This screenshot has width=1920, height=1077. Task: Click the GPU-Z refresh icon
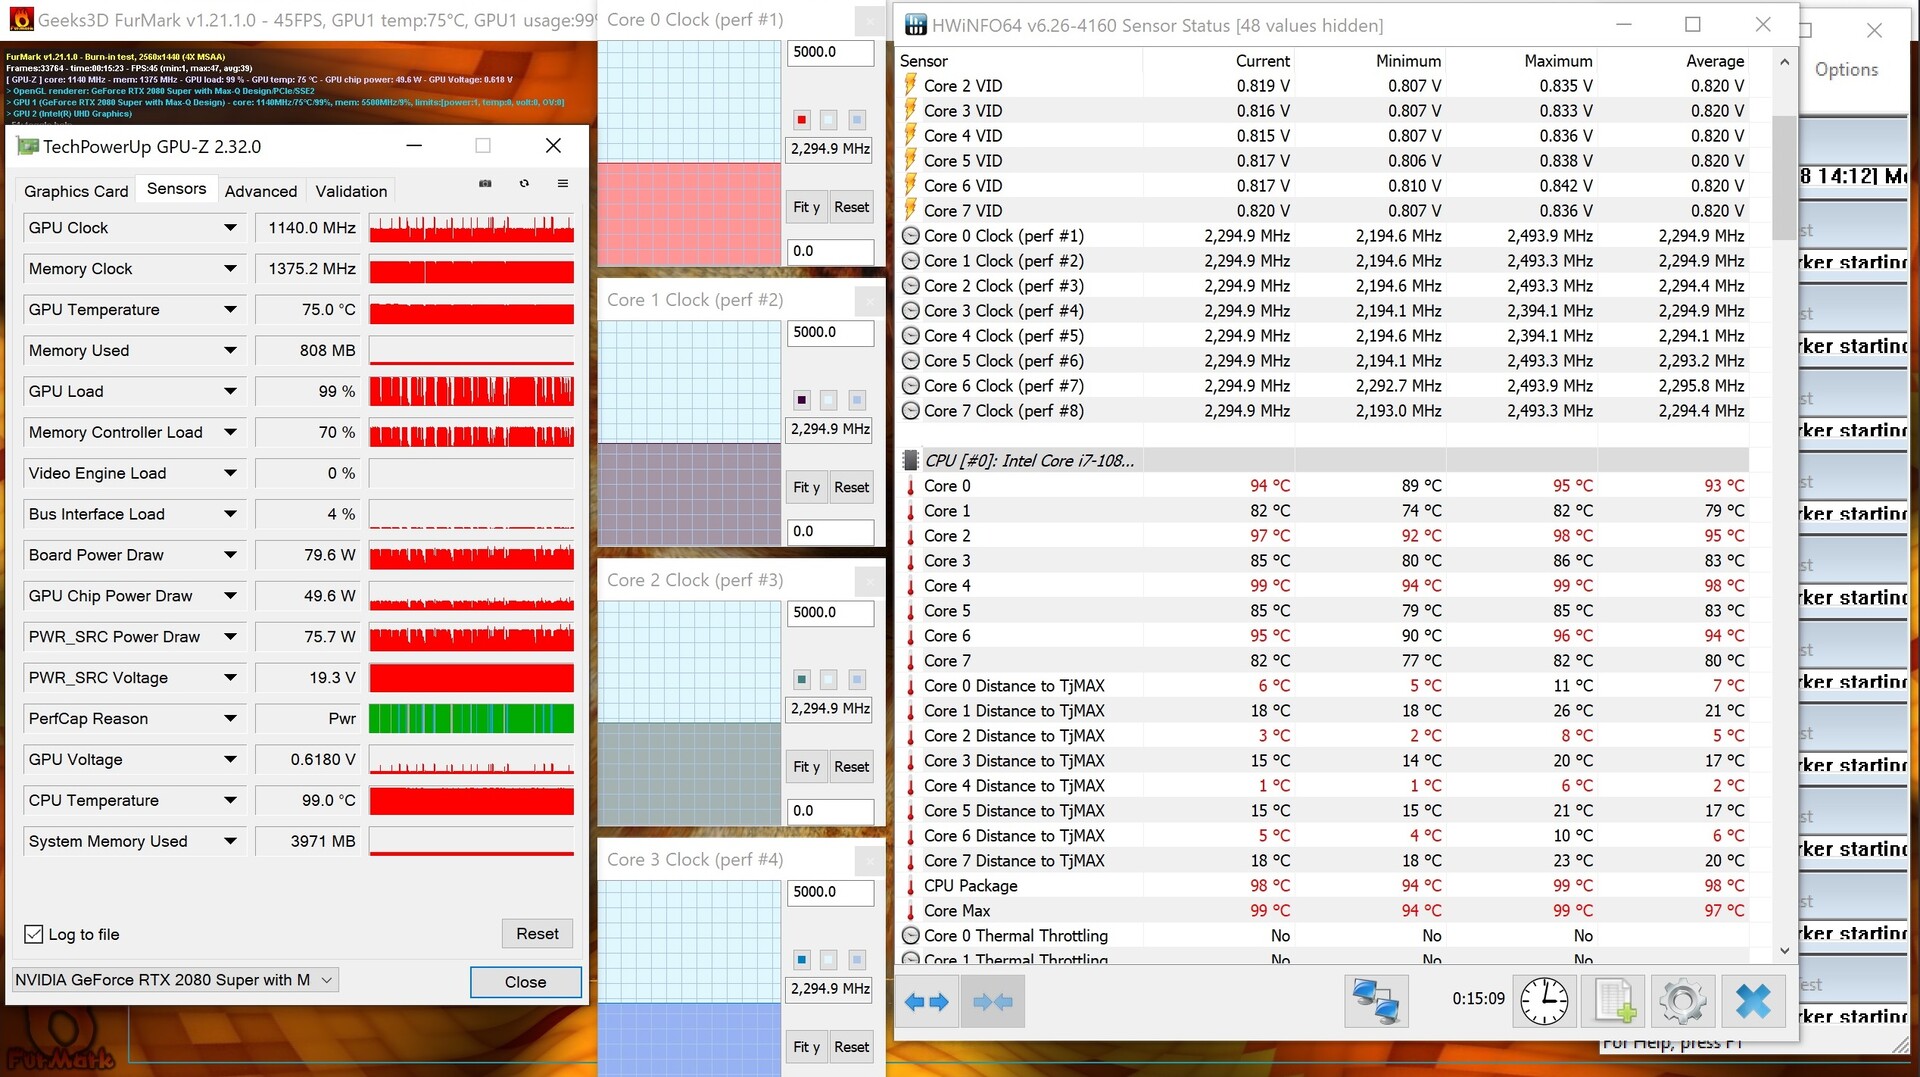tap(524, 184)
